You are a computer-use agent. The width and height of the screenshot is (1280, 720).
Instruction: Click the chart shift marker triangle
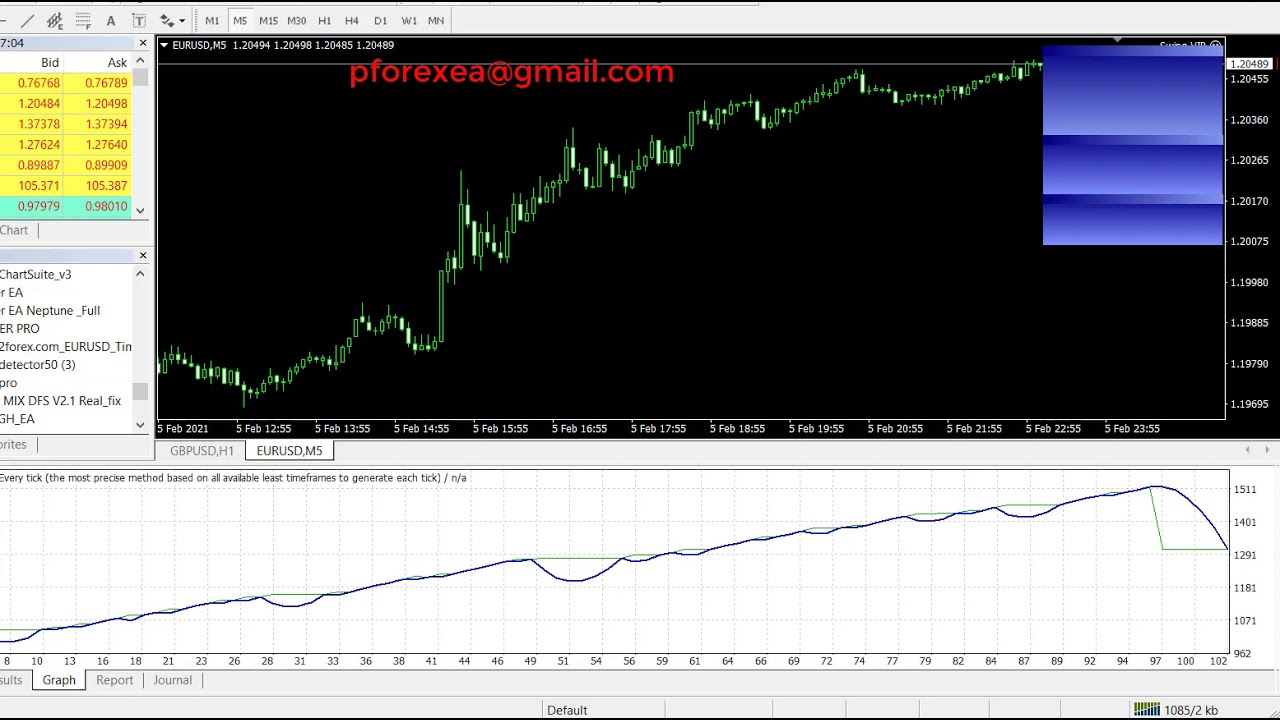1117,42
